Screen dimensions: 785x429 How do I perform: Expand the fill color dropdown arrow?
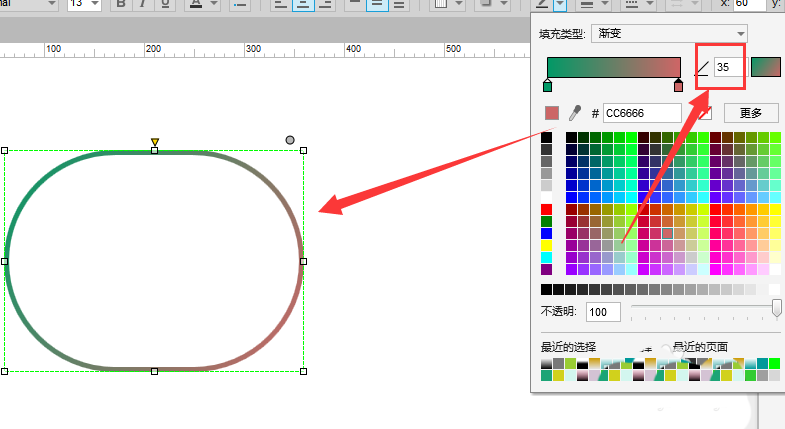coord(459,5)
